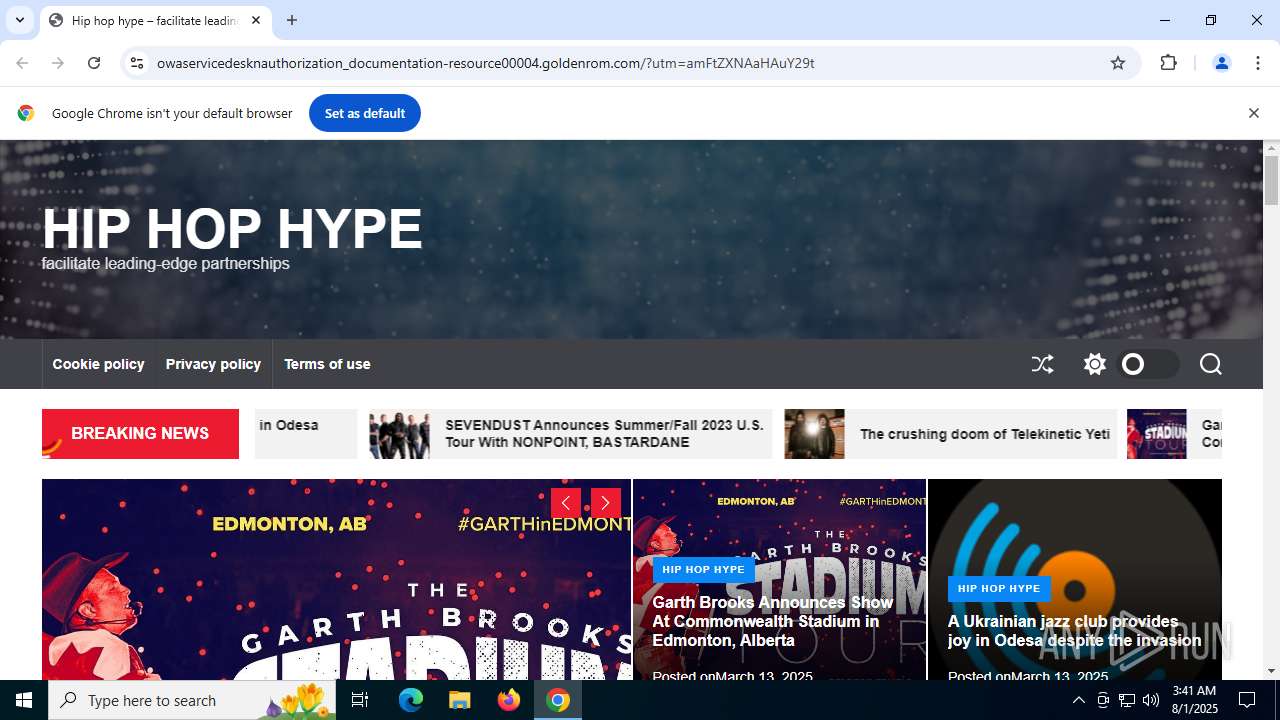Viewport: 1280px width, 720px height.
Task: Open the Privacy policy menu item
Action: pos(213,364)
